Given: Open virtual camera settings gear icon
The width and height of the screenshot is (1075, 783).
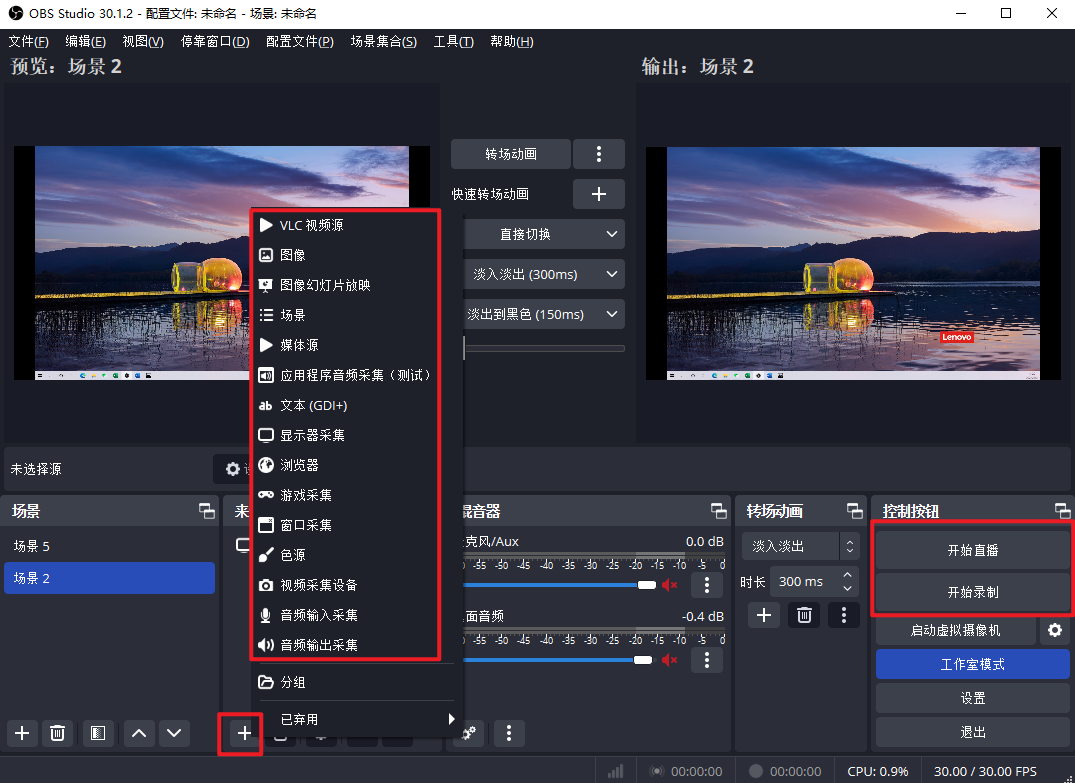Looking at the screenshot, I should click(1053, 631).
